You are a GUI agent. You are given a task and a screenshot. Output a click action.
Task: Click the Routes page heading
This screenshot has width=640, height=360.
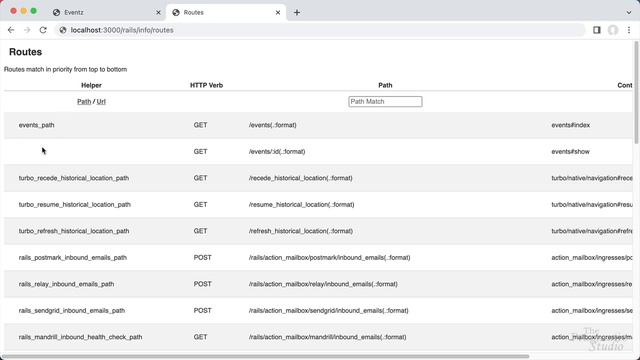point(25,52)
